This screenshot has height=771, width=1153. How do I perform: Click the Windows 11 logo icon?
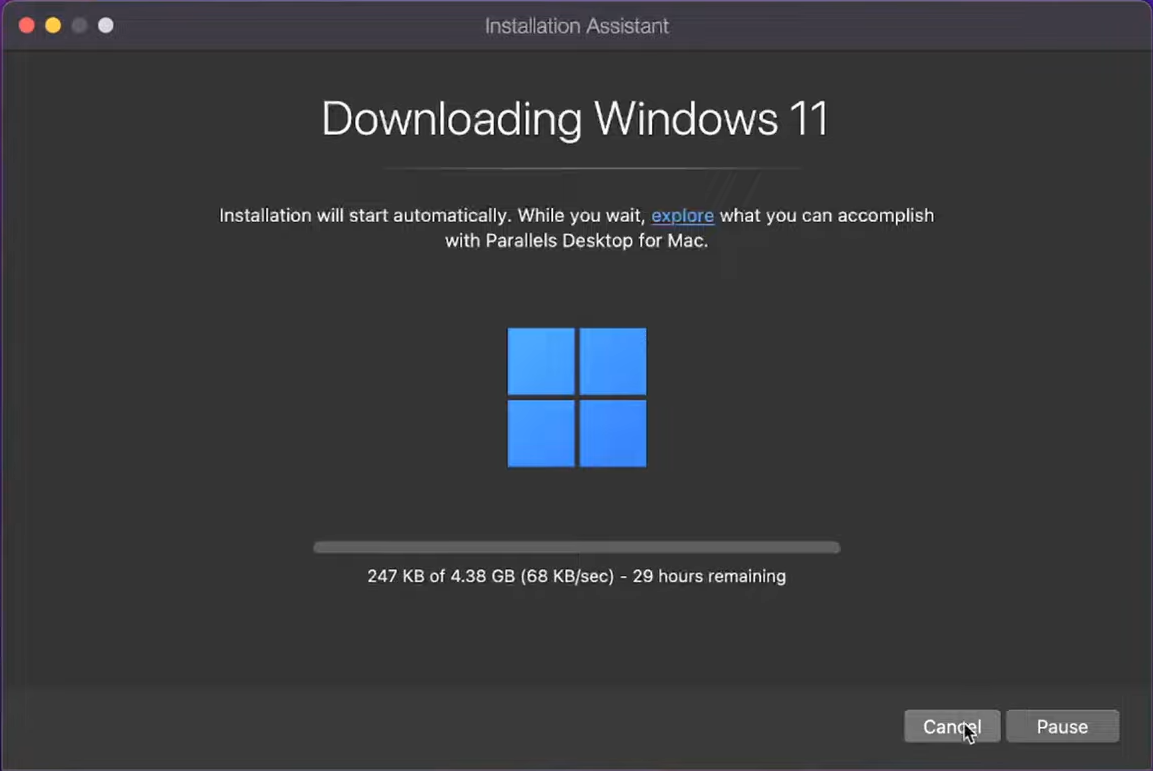click(x=576, y=397)
